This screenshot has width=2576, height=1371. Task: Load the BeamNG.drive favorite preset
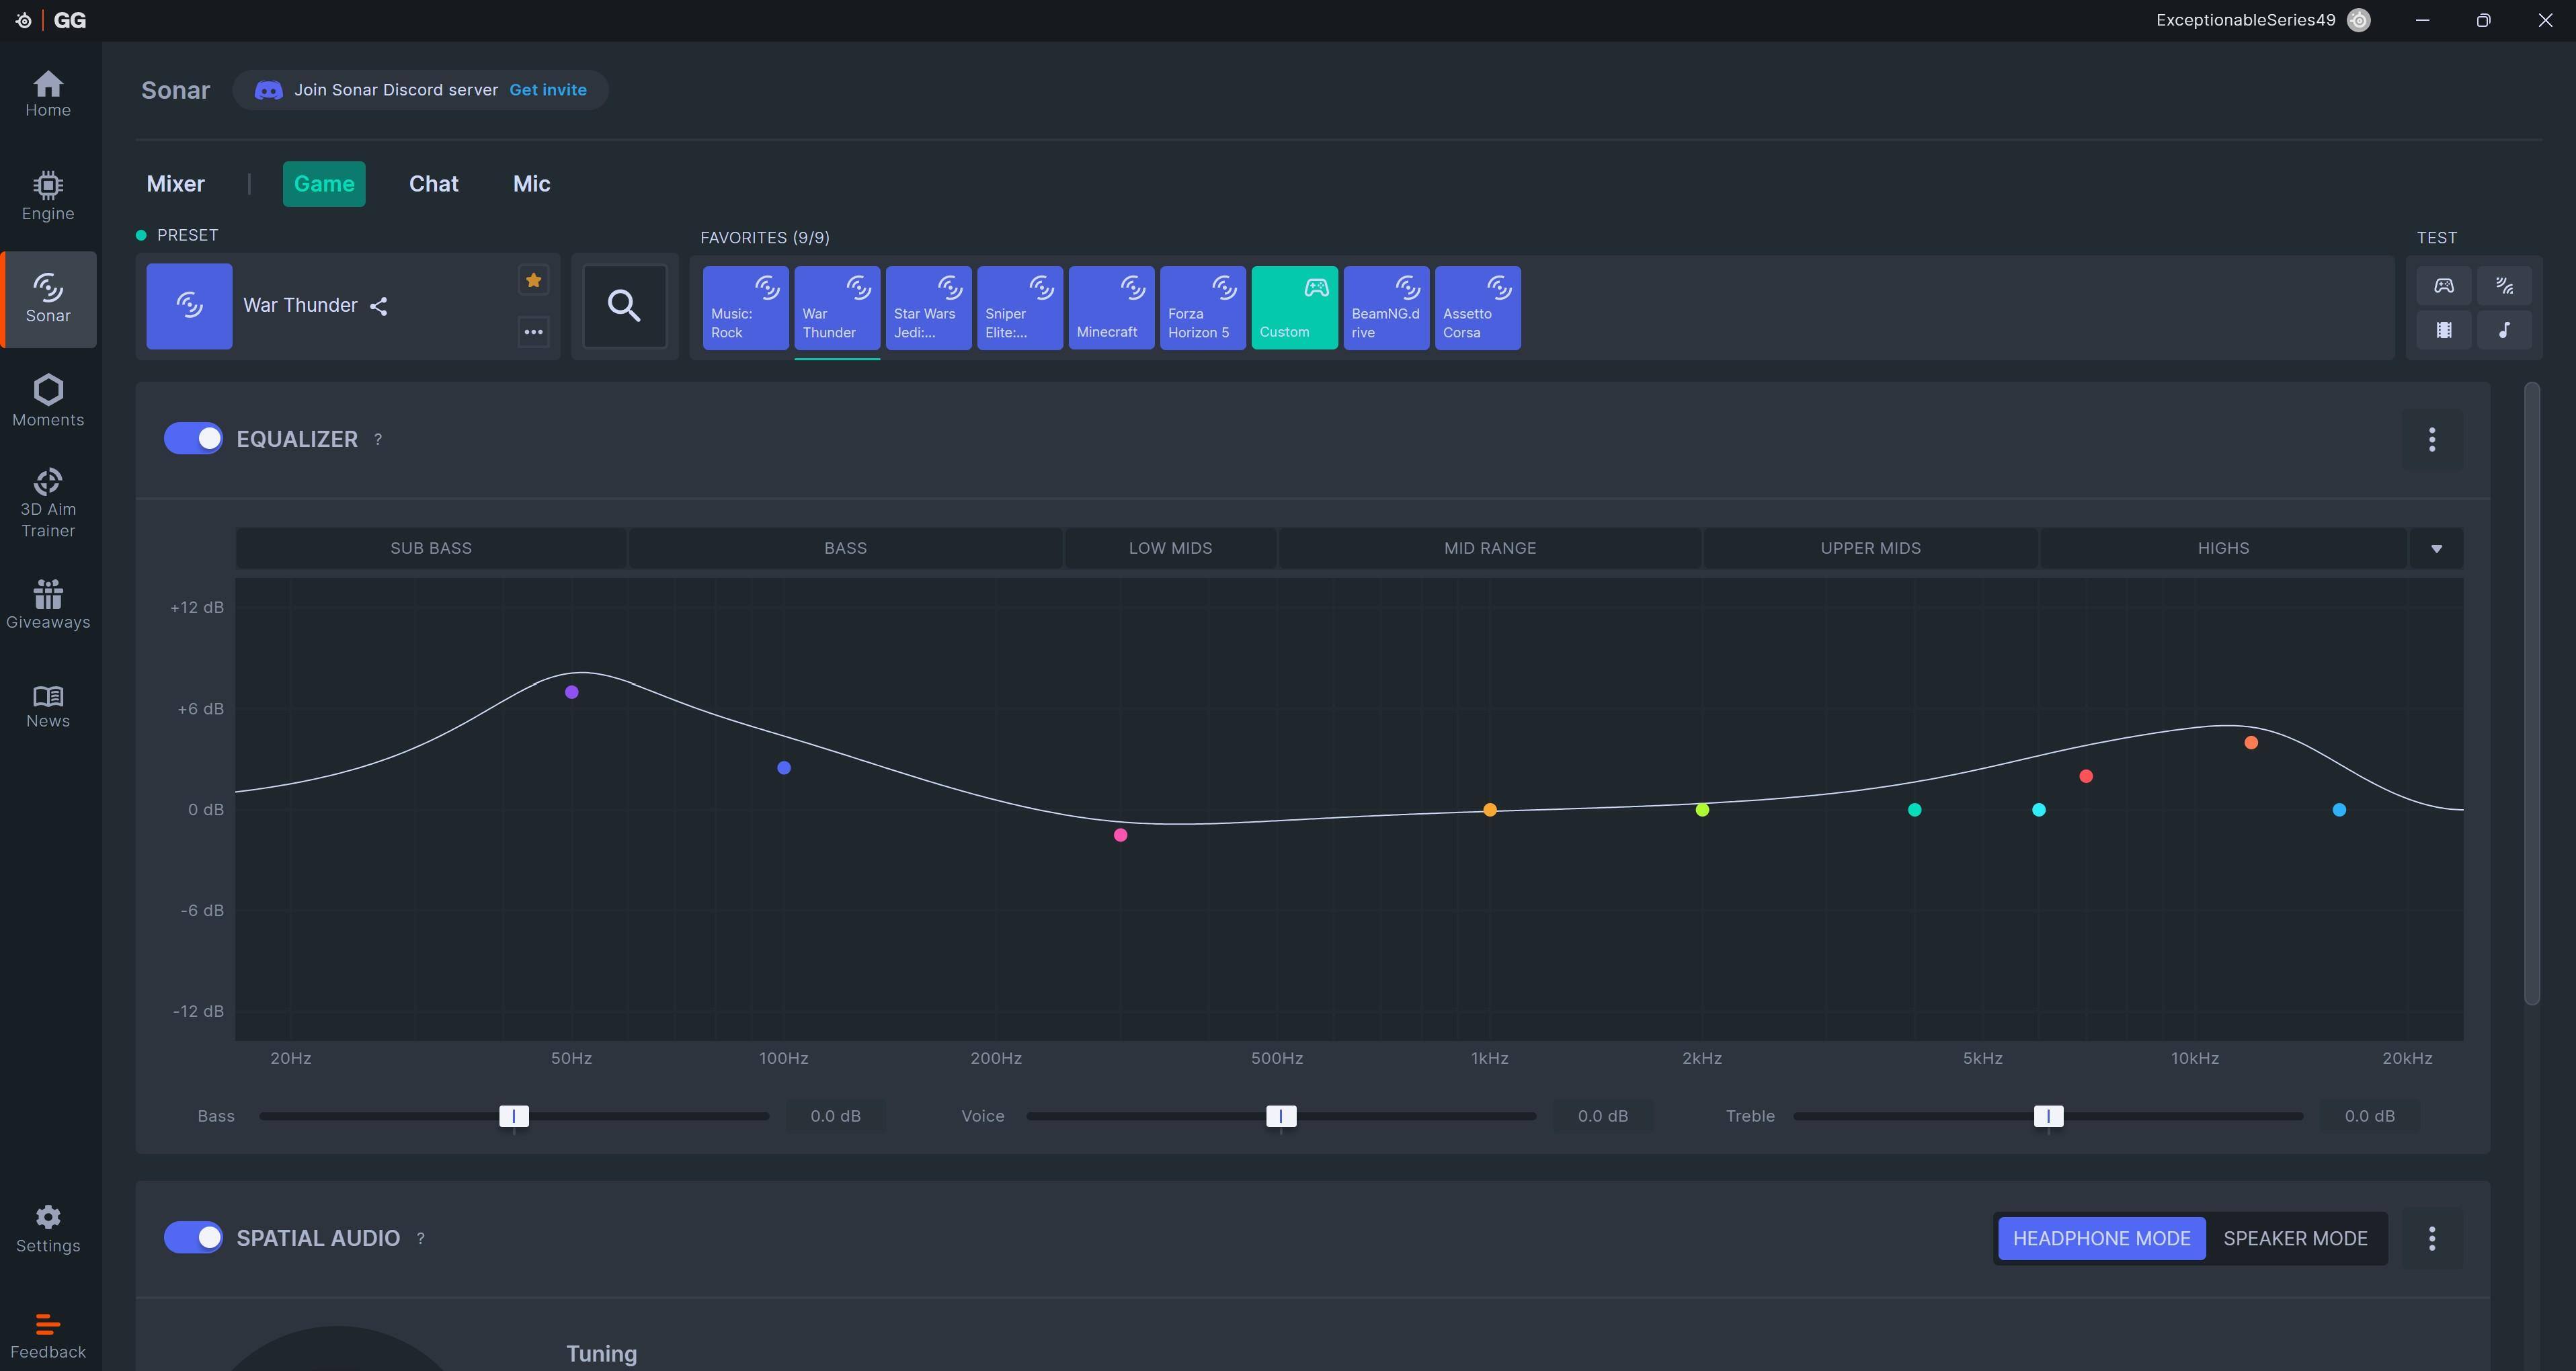click(1386, 308)
